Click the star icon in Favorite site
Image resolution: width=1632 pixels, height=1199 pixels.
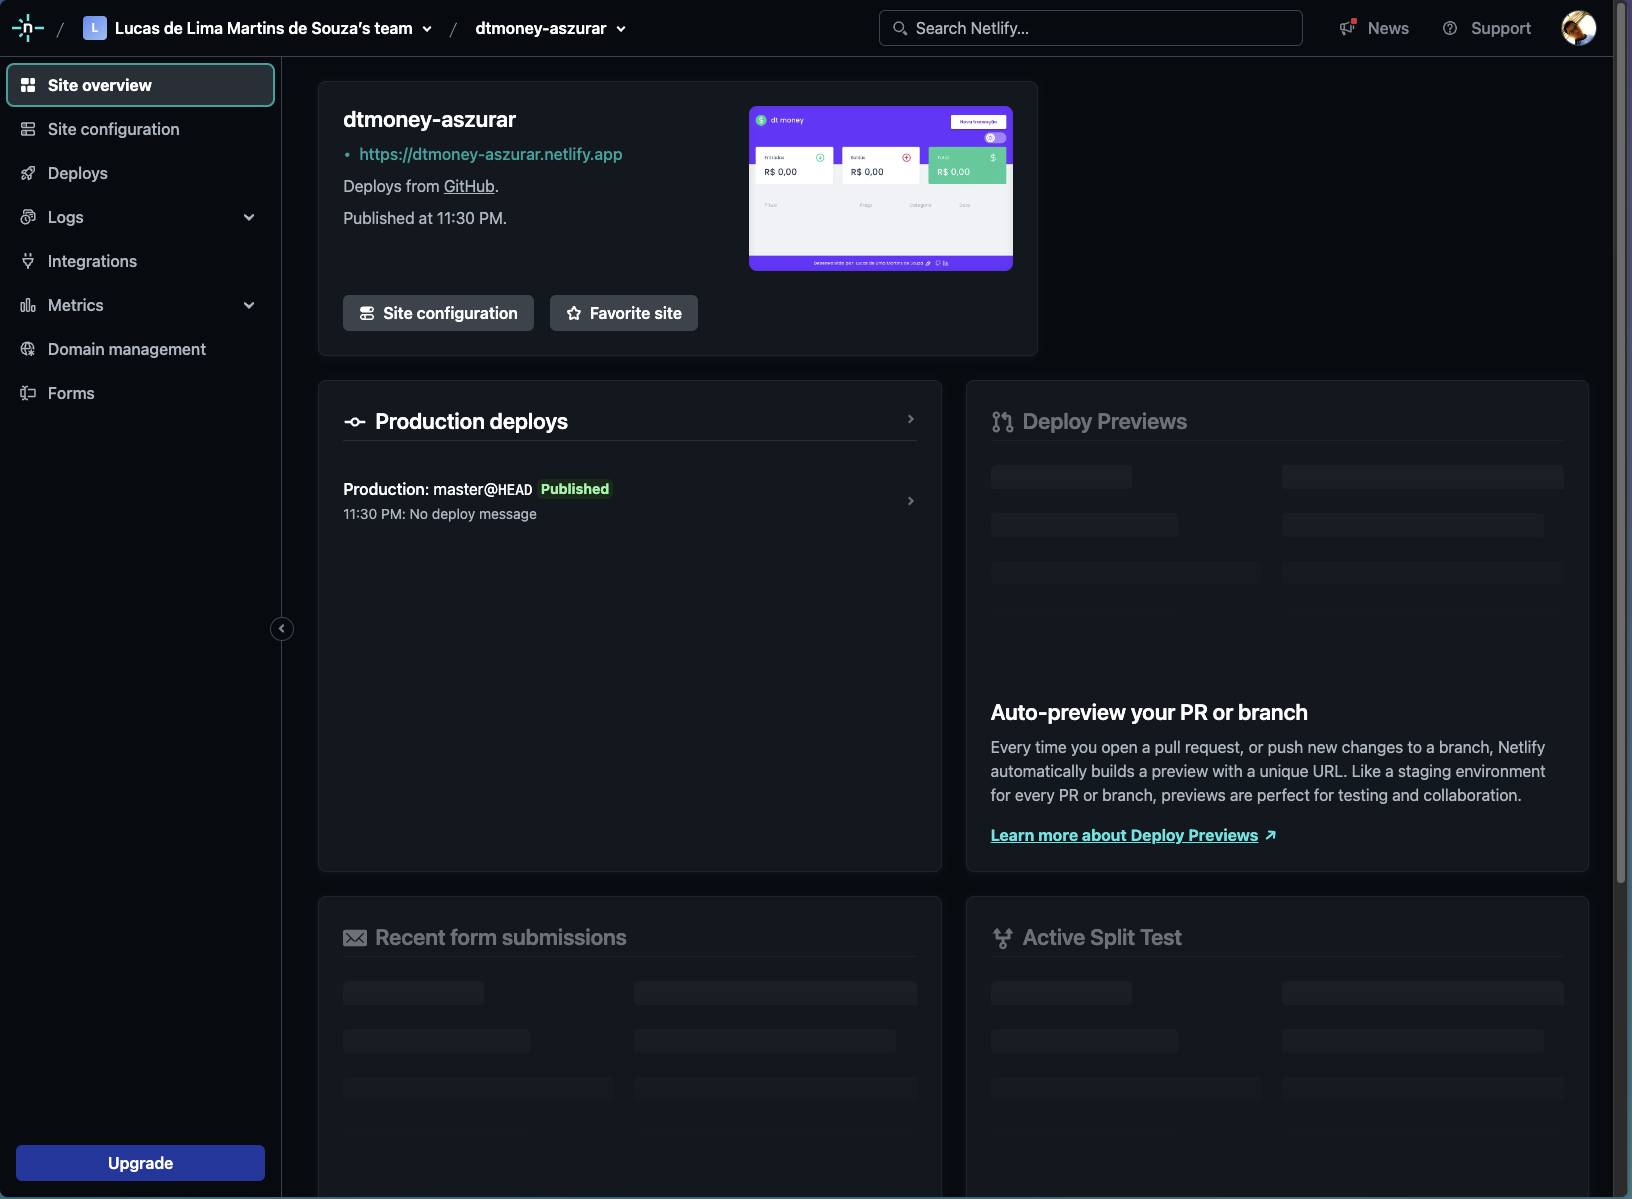pos(574,313)
